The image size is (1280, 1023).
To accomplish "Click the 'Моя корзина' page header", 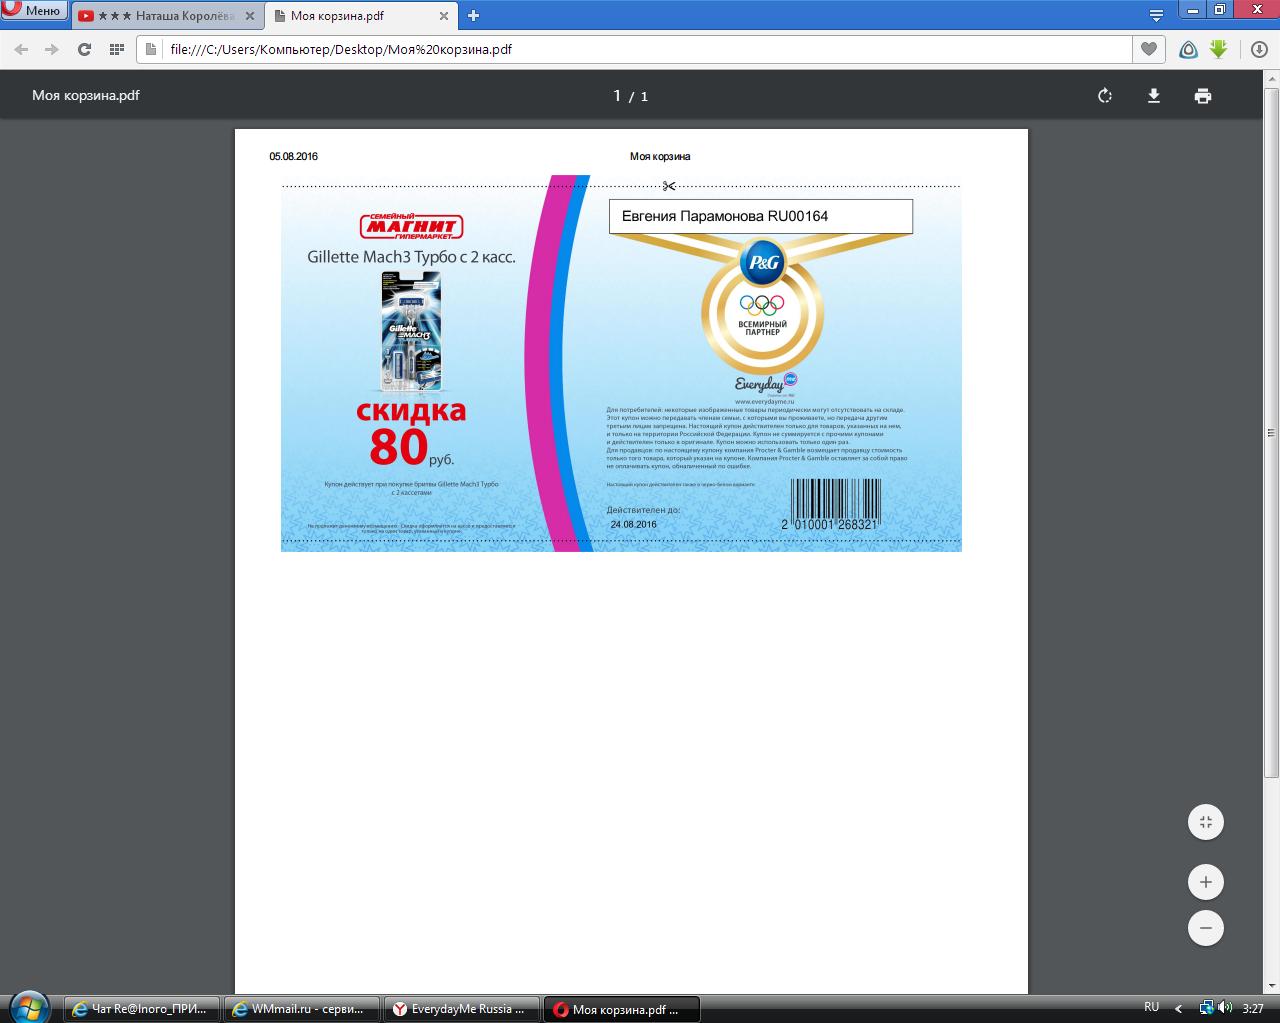I will pos(660,156).
